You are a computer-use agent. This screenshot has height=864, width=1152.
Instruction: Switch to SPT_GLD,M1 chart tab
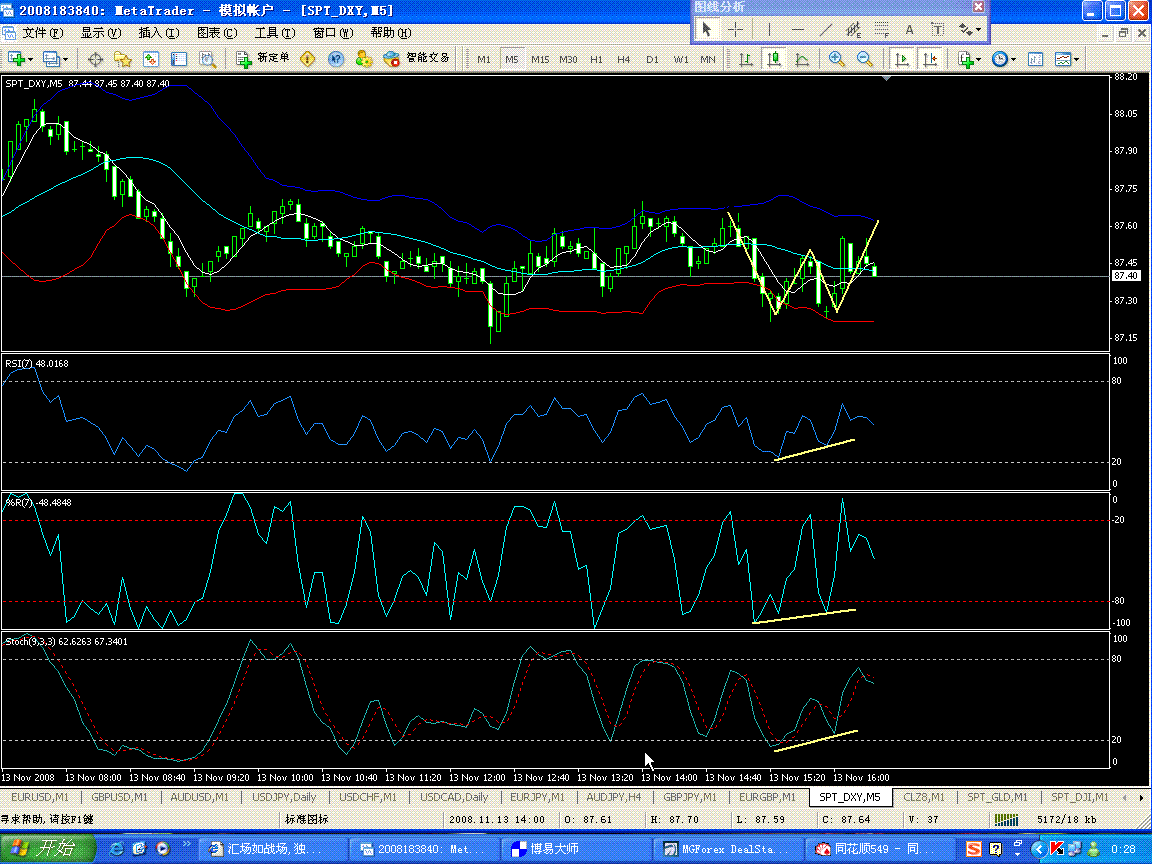[997, 797]
